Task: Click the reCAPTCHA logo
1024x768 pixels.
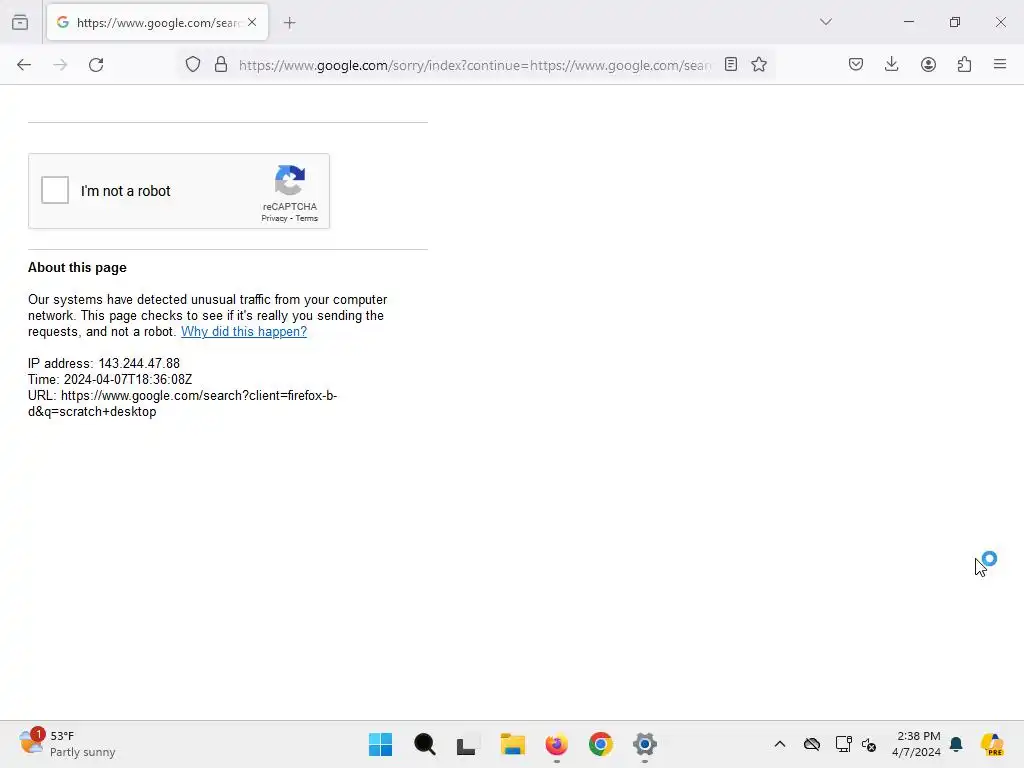Action: click(290, 180)
